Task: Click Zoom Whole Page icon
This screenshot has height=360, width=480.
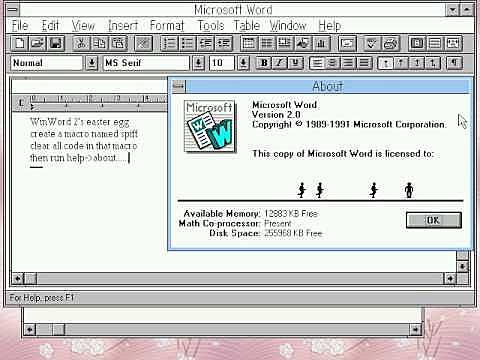Action: [417, 43]
